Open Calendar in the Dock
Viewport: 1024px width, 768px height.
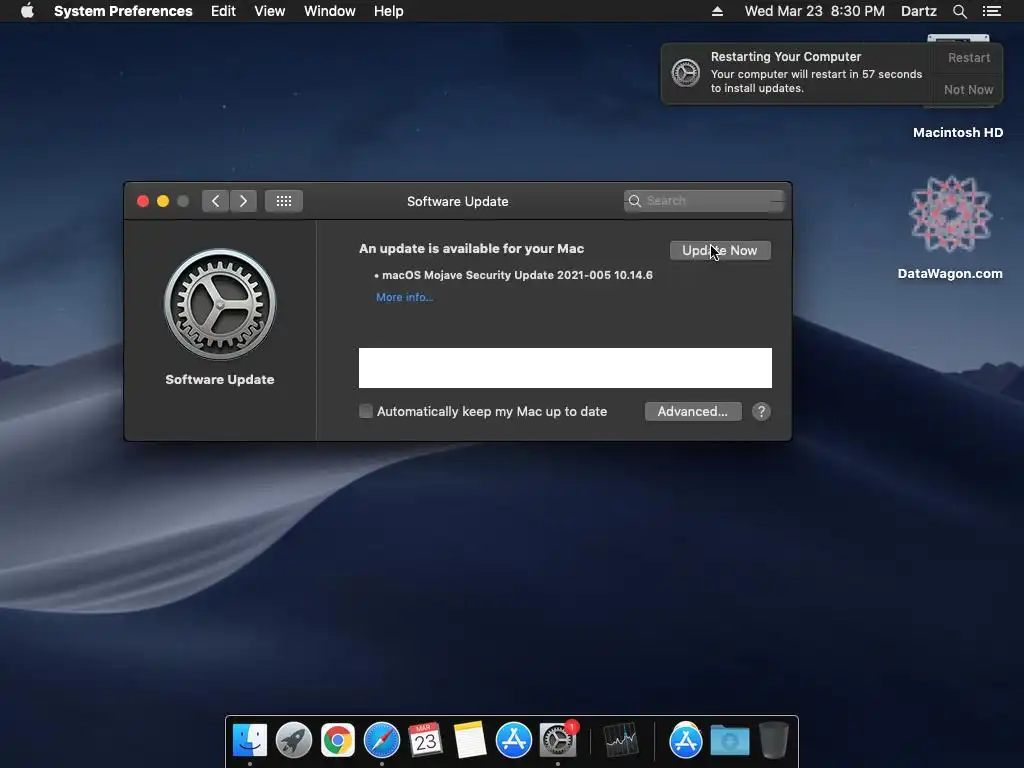[x=425, y=740]
